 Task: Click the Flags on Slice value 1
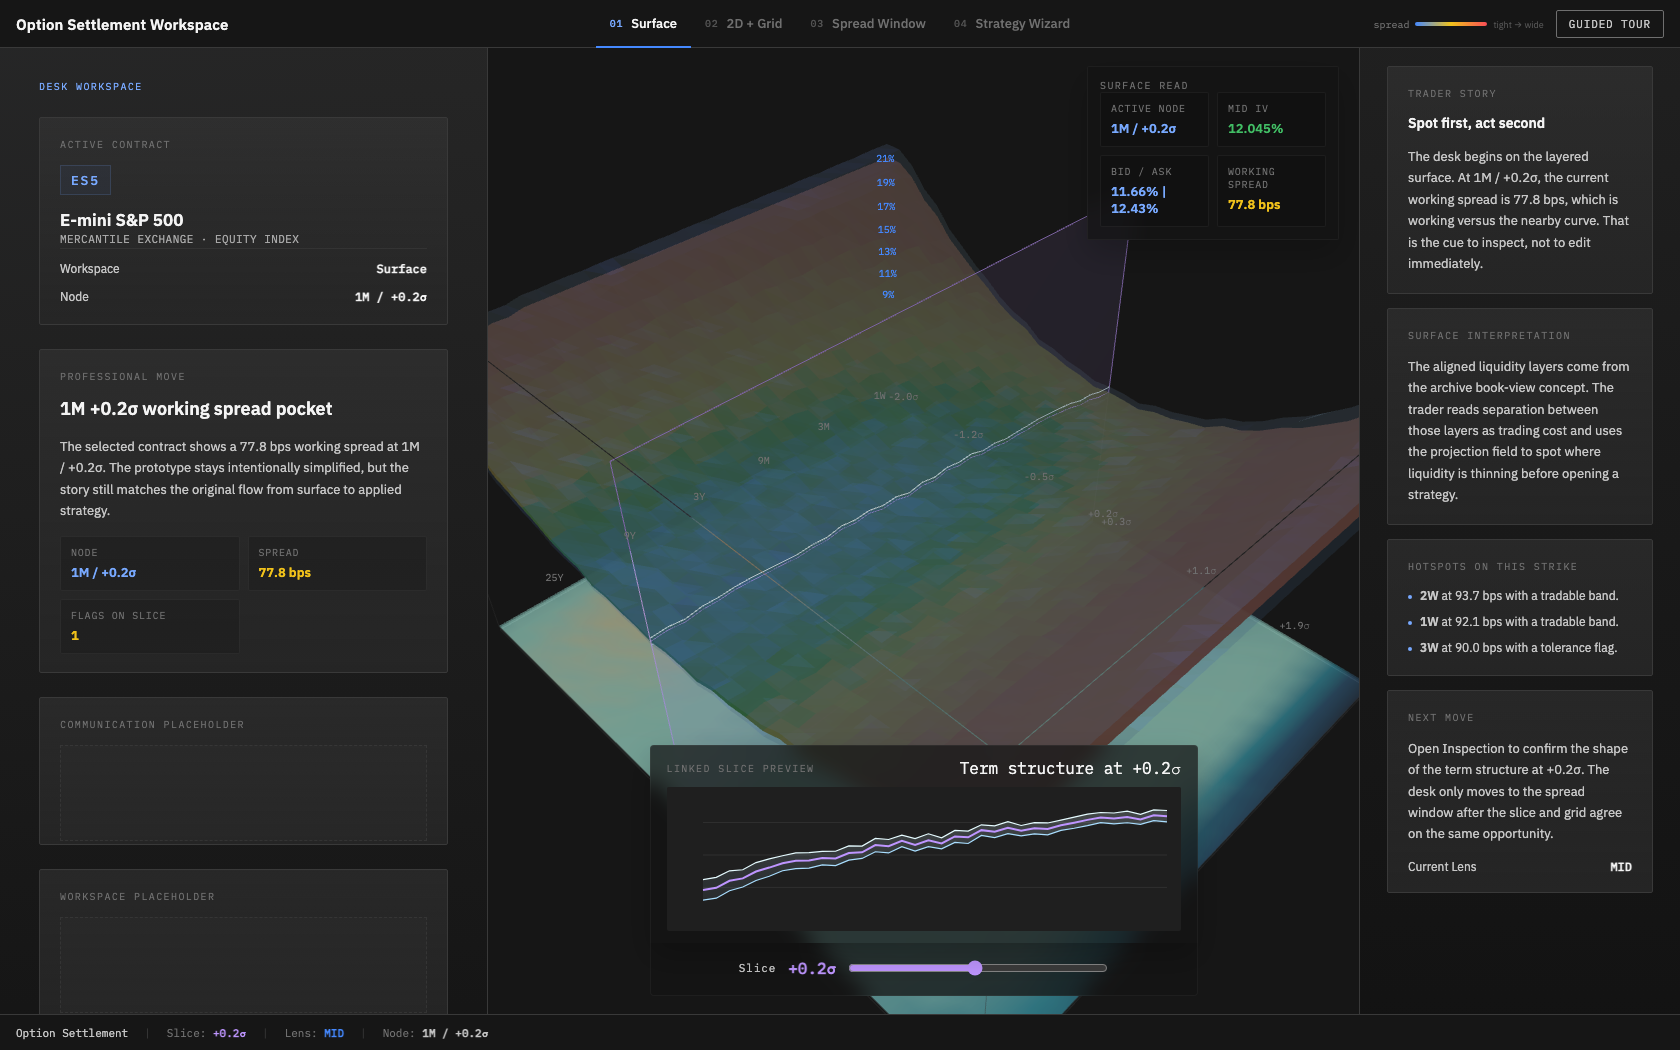coord(75,636)
